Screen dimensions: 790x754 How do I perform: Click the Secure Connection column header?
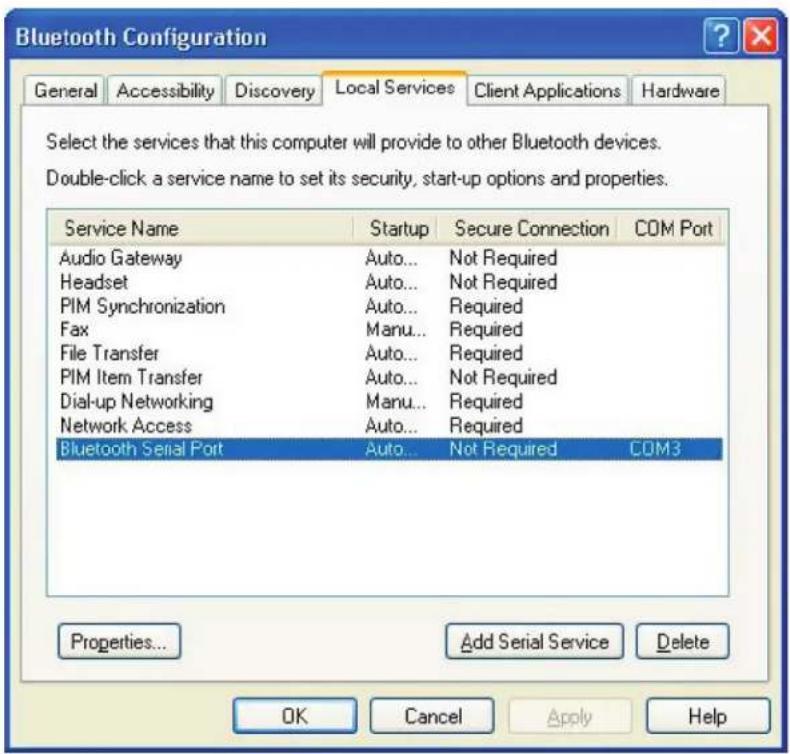[x=528, y=229]
